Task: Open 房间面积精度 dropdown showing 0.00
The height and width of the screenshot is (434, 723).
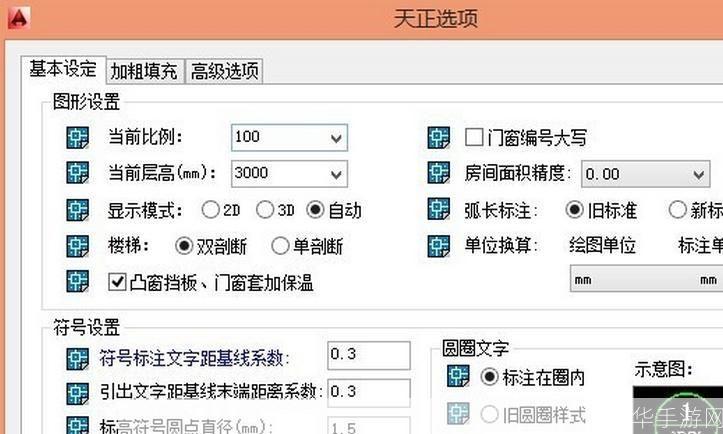Action: (x=645, y=174)
